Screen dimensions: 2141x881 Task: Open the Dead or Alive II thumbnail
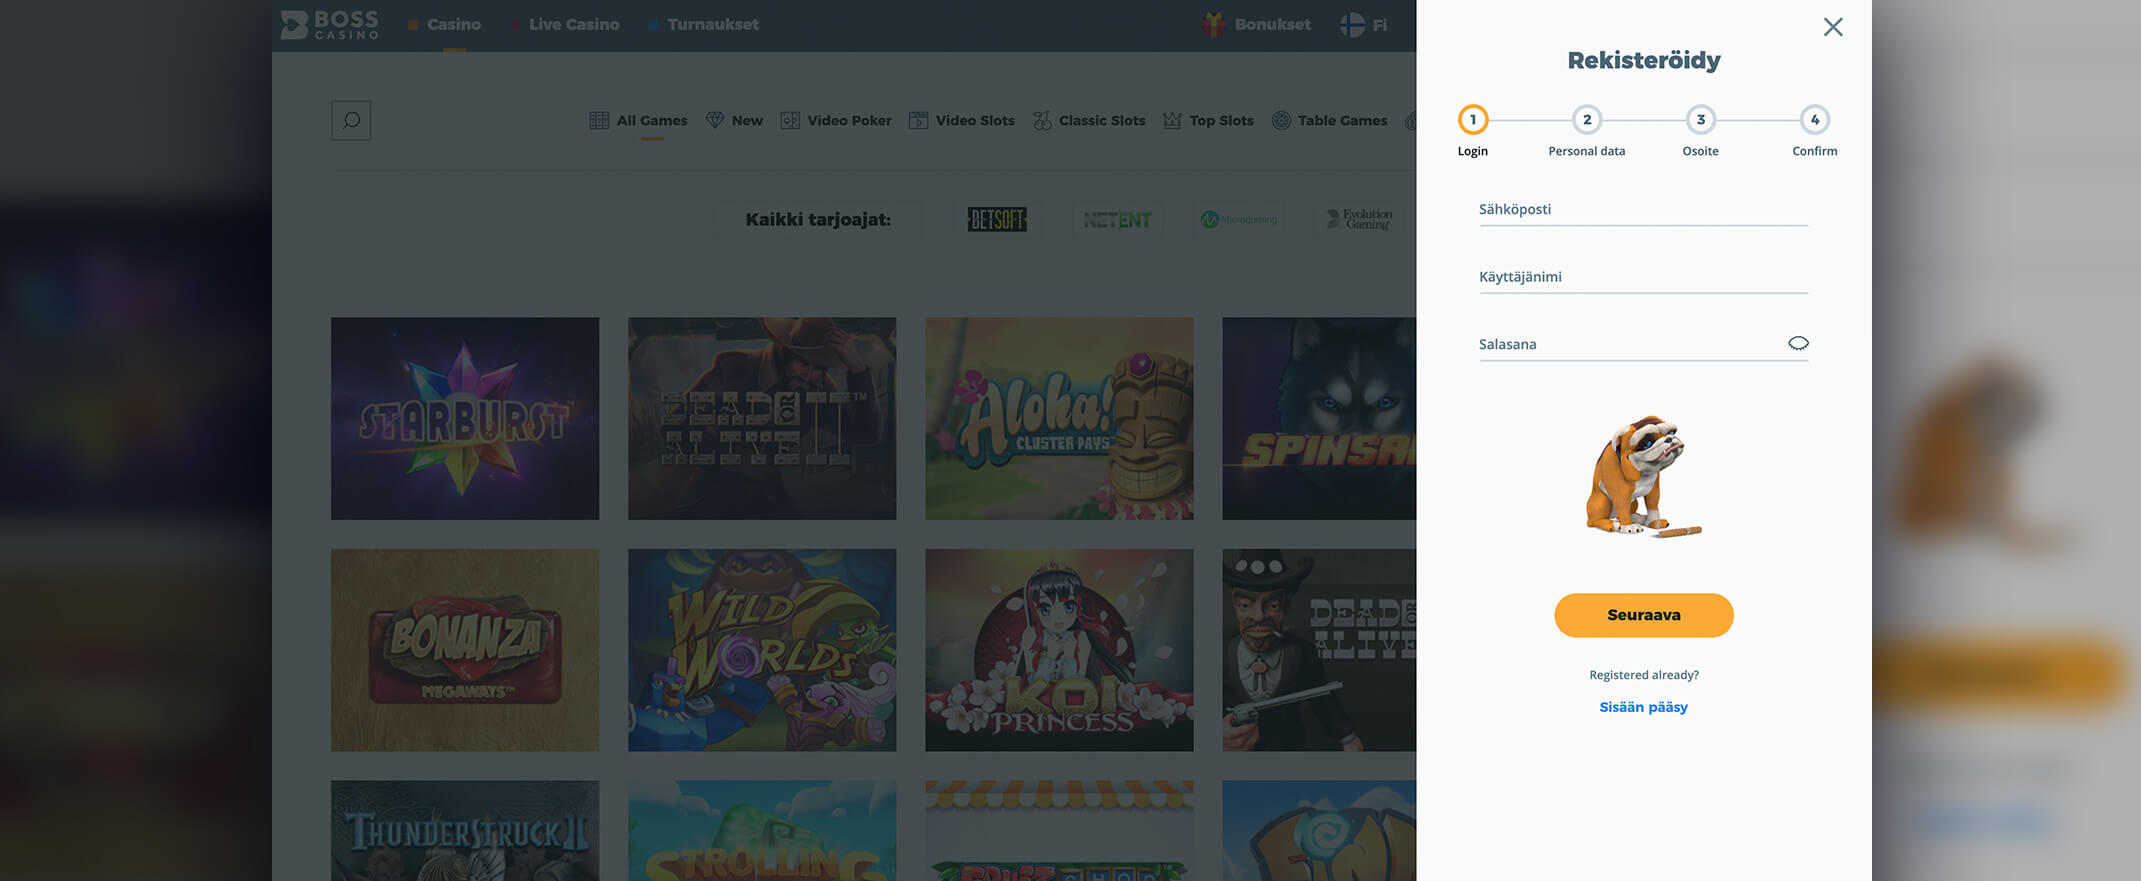click(762, 419)
